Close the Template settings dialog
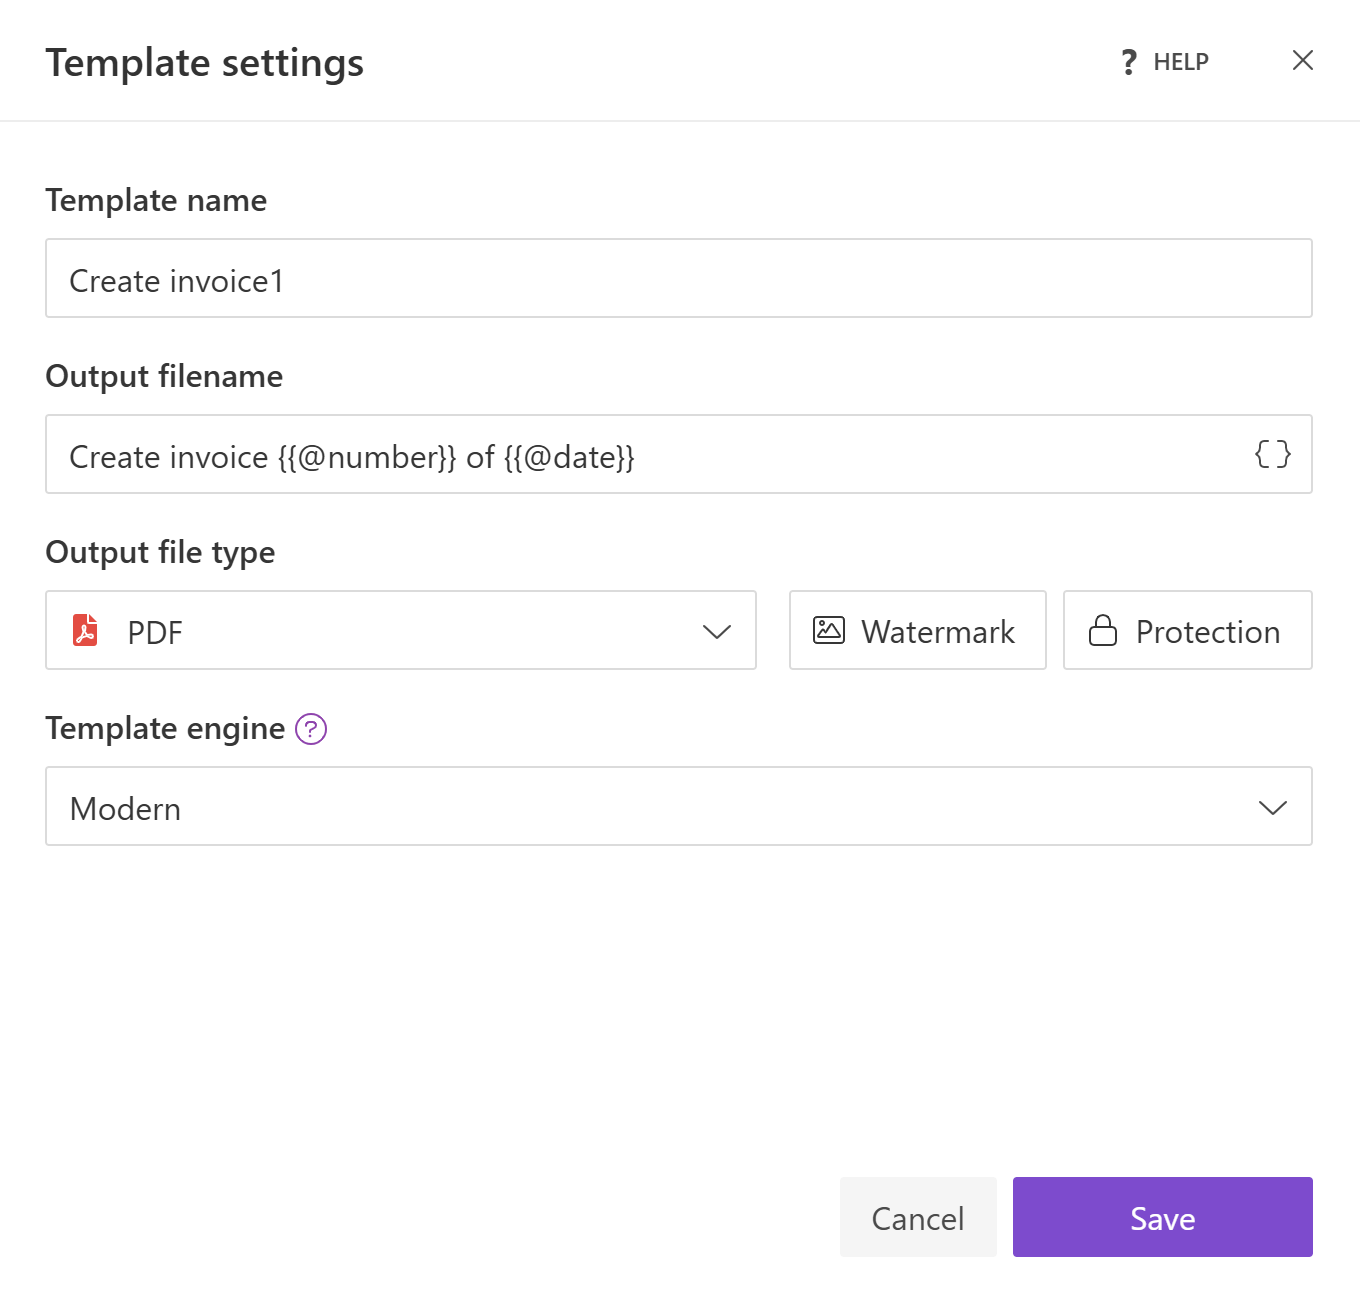 [1302, 60]
